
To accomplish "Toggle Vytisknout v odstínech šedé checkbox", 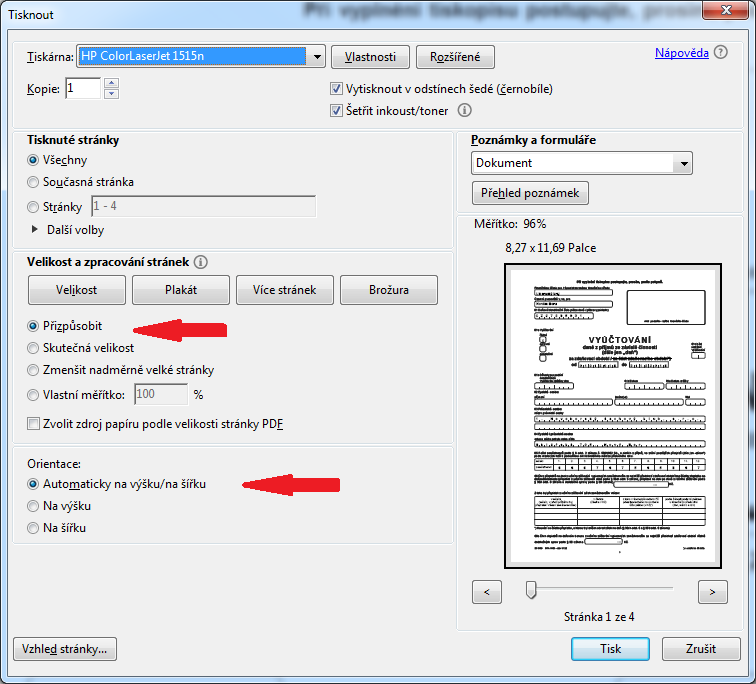I will point(337,89).
